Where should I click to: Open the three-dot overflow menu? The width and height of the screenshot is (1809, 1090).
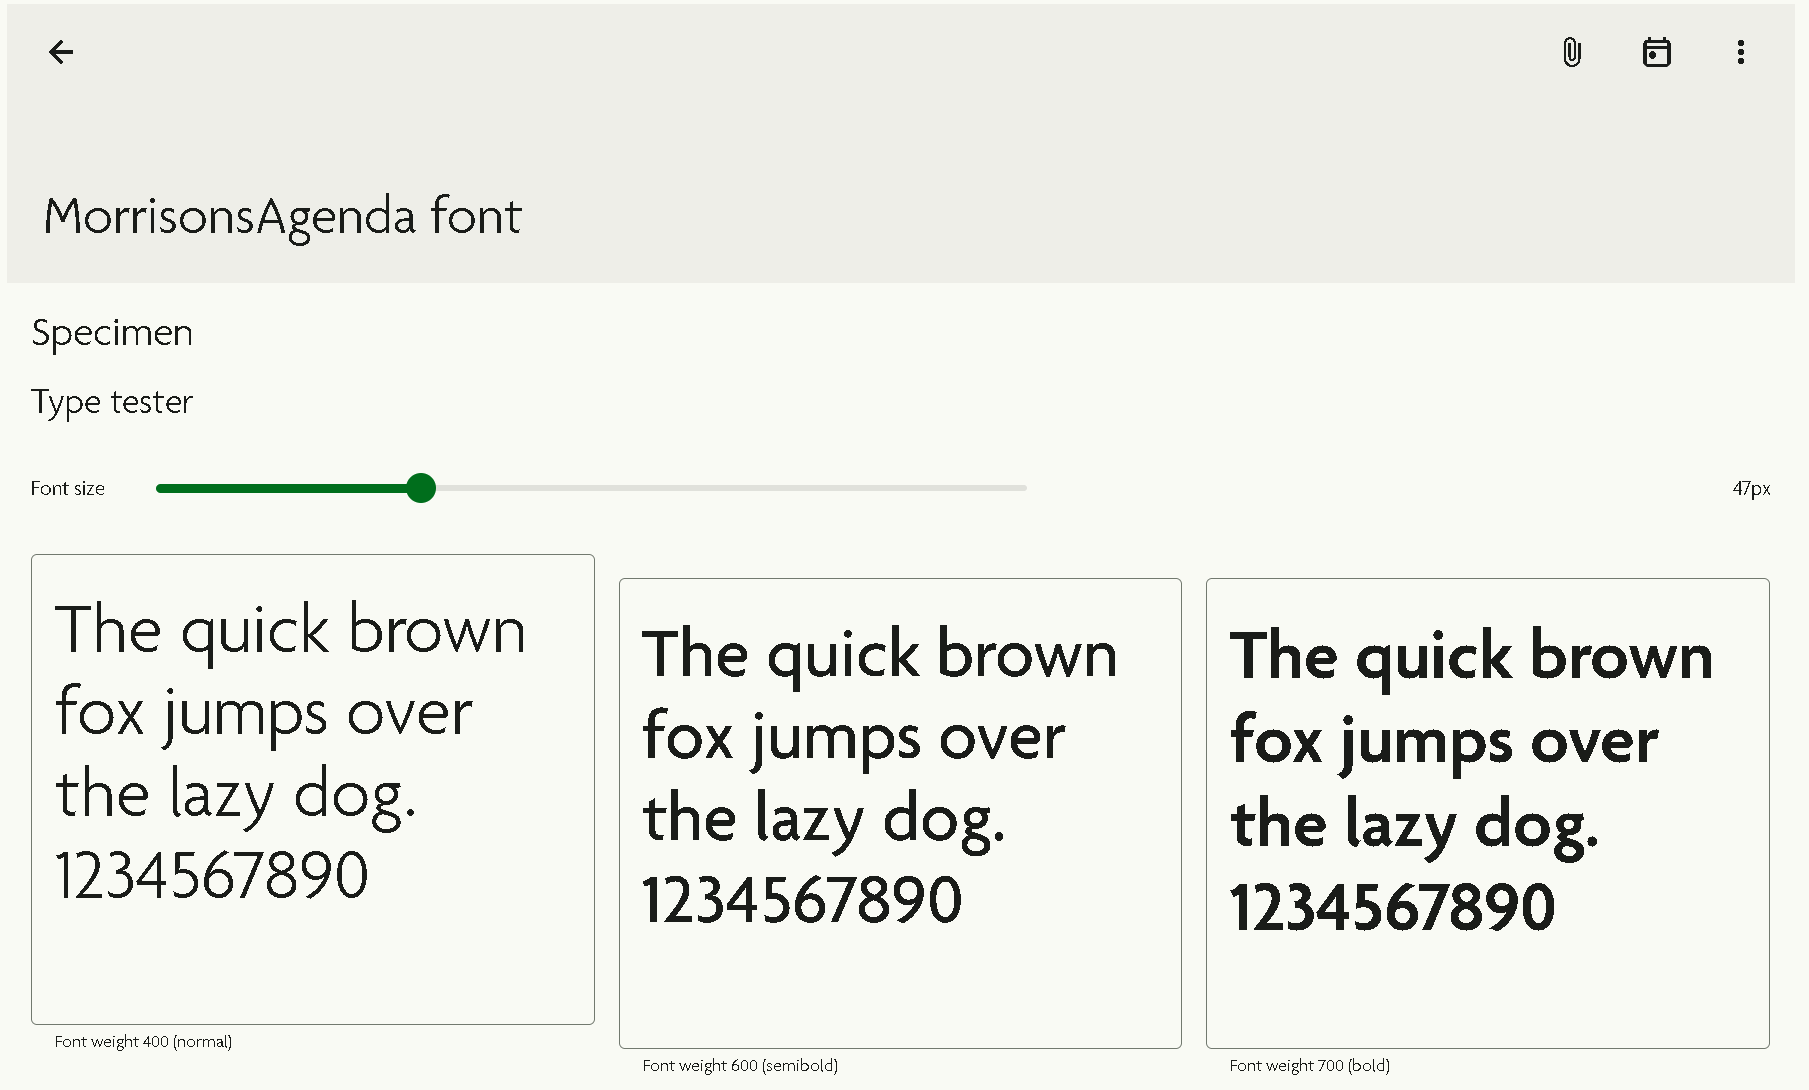pyautogui.click(x=1741, y=52)
